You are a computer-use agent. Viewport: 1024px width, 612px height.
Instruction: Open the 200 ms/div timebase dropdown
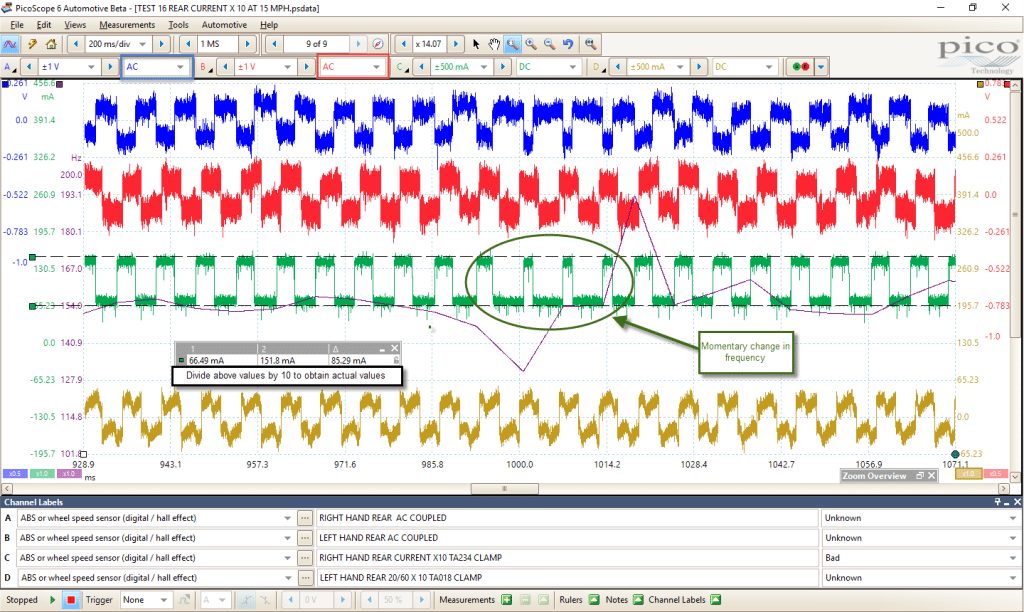pos(118,44)
